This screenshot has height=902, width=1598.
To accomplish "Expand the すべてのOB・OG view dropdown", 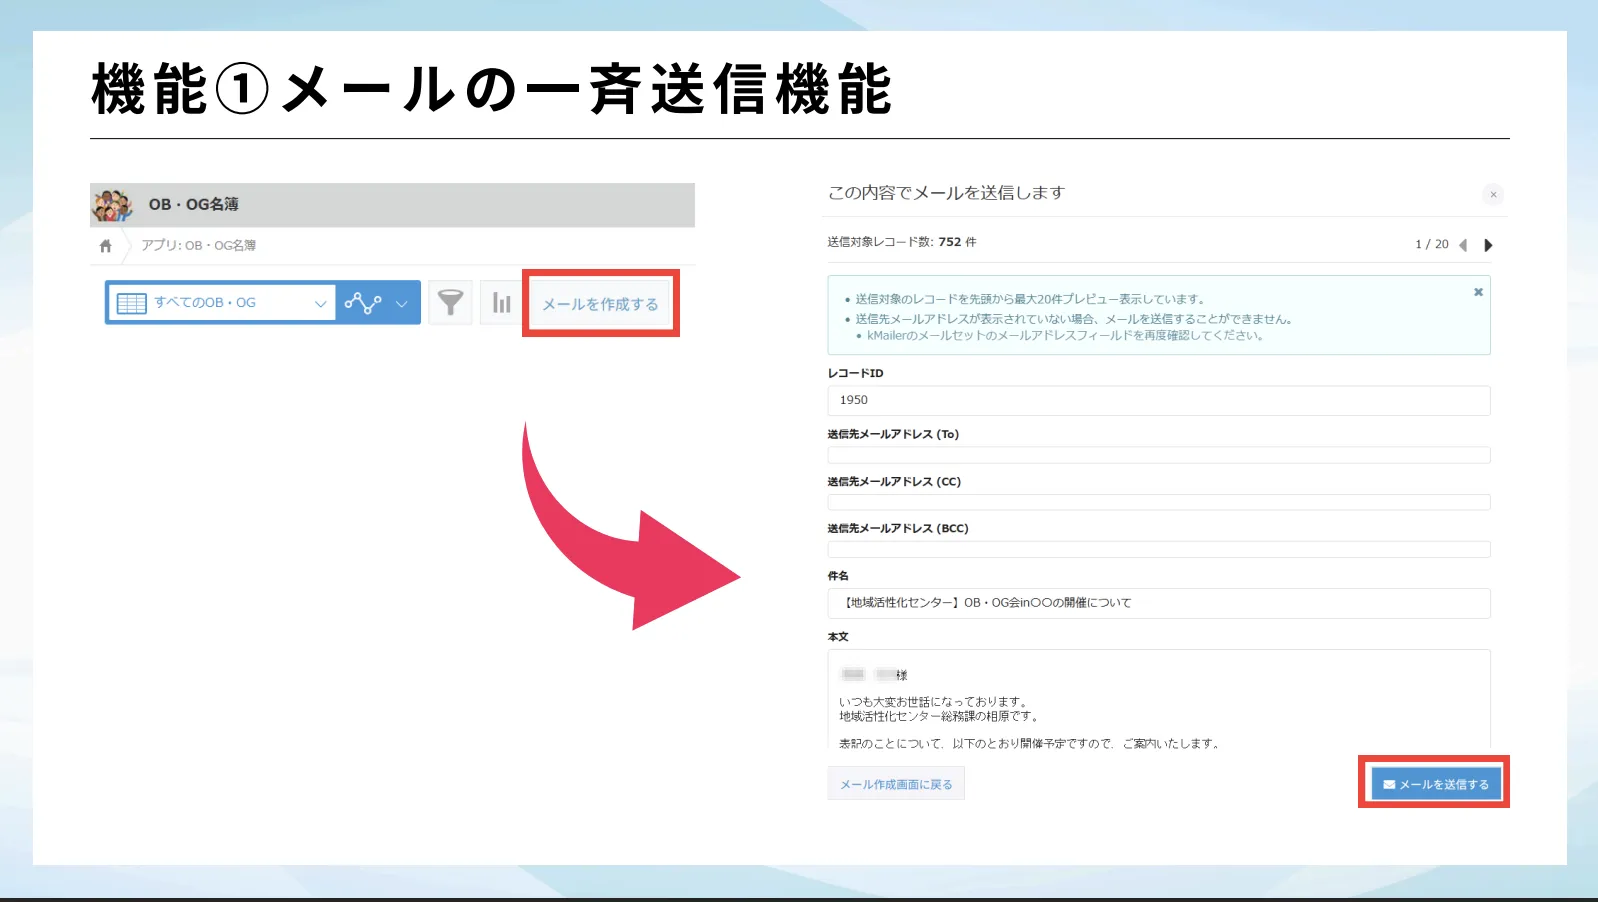I will pos(320,303).
